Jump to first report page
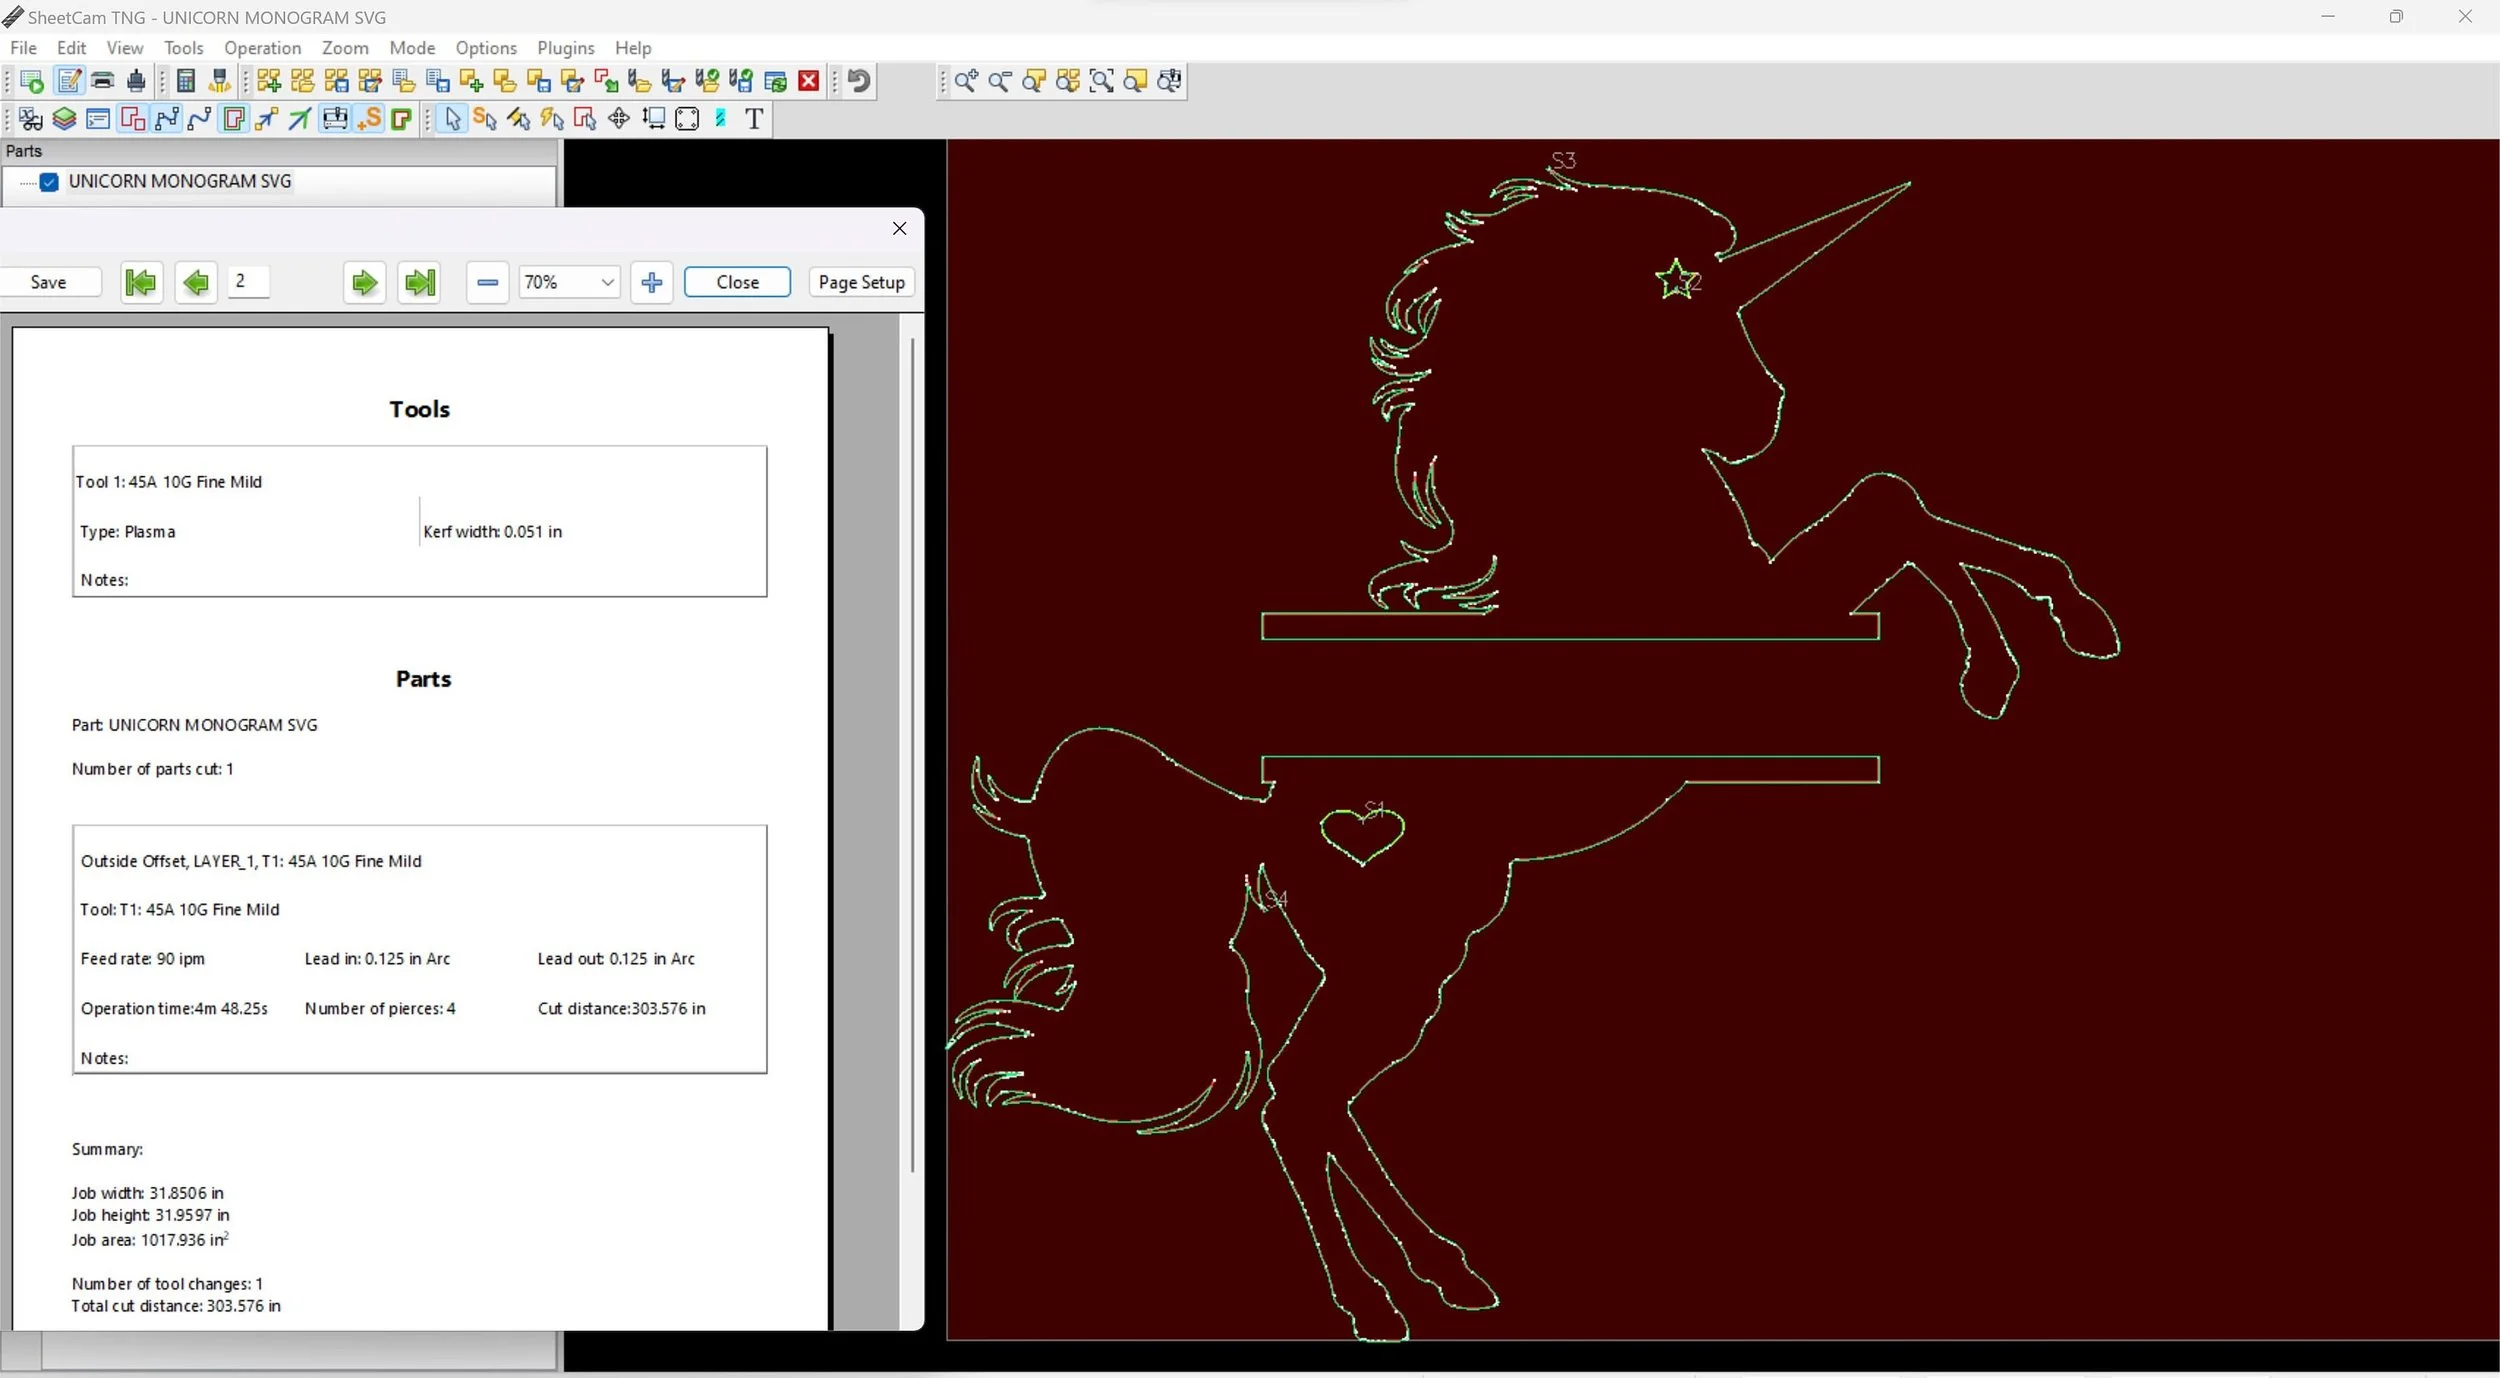Screen dimensions: 2500x1378 point(141,283)
